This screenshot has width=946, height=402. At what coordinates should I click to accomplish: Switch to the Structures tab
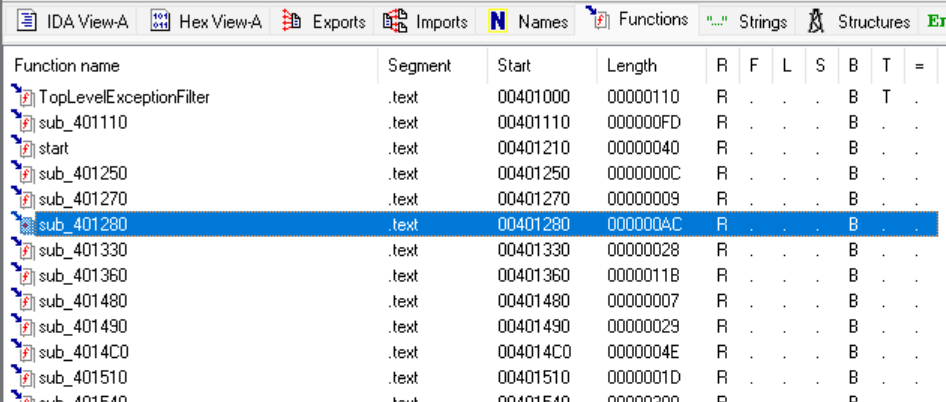tap(858, 22)
